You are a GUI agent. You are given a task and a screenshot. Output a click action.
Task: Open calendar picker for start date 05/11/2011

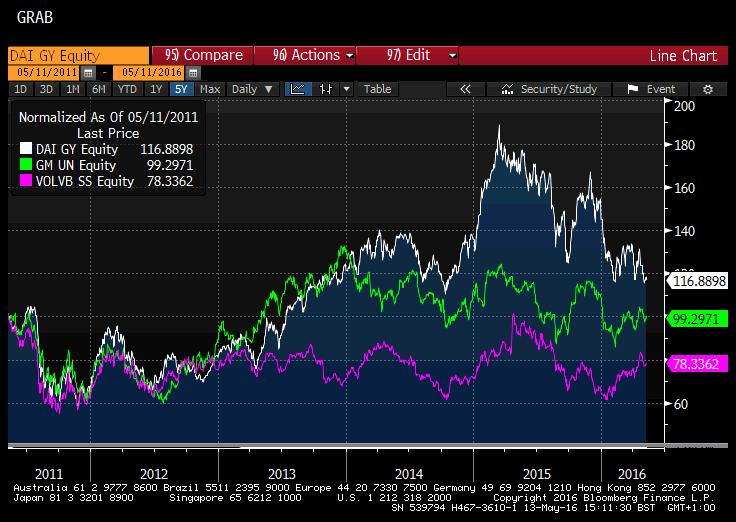point(88,73)
